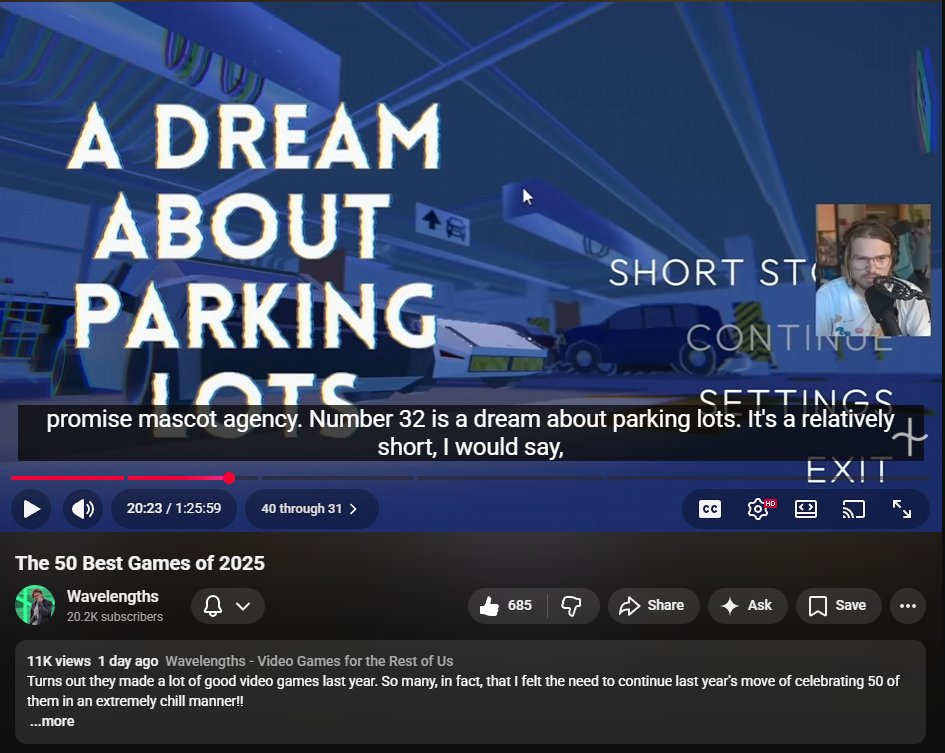The width and height of the screenshot is (945, 753).
Task: Open the video in miniplayer
Action: point(806,509)
